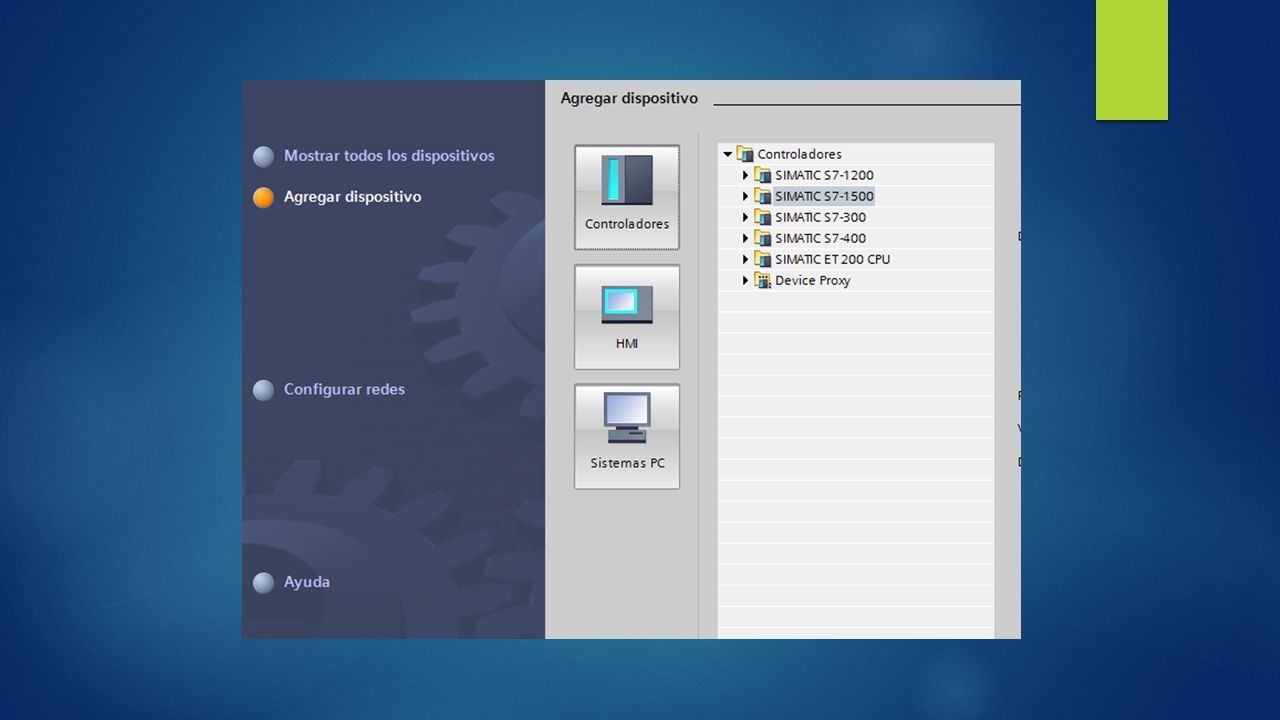The image size is (1280, 720).
Task: Click orange bullet beside Agregar dispositivo
Action: (263, 198)
